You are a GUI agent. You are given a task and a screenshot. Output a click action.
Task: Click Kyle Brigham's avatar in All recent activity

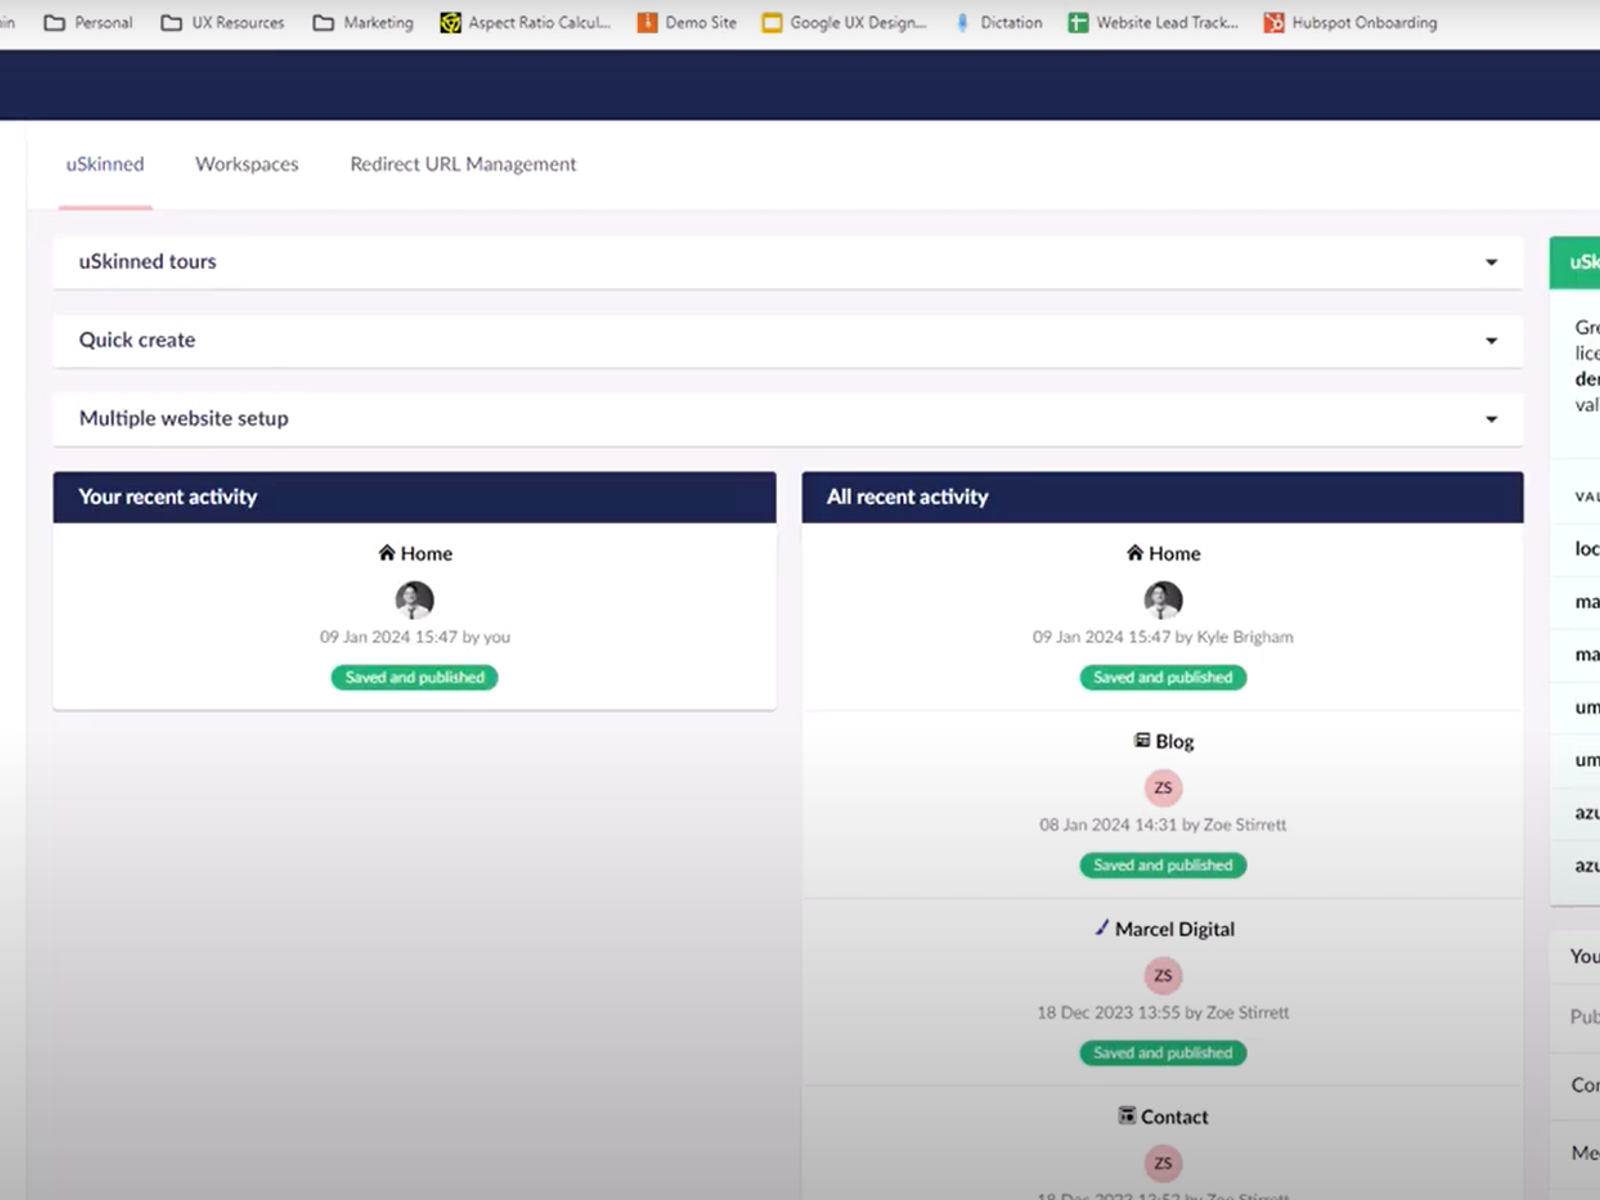(1162, 600)
